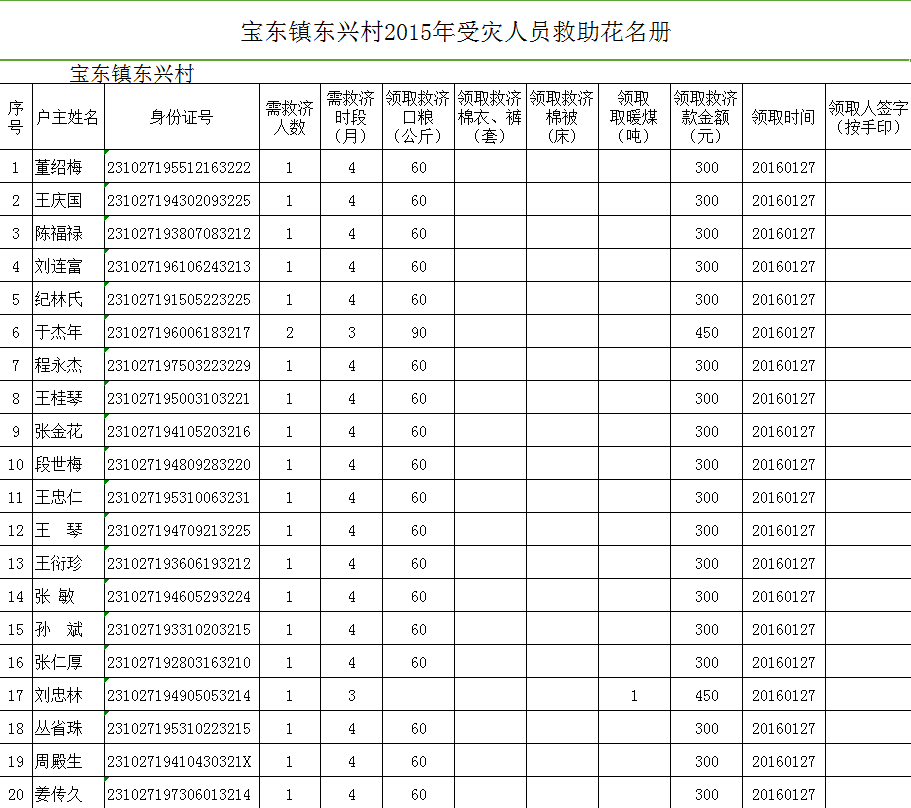Click the name cell 刘连富
911x808 pixels.
pos(69,266)
